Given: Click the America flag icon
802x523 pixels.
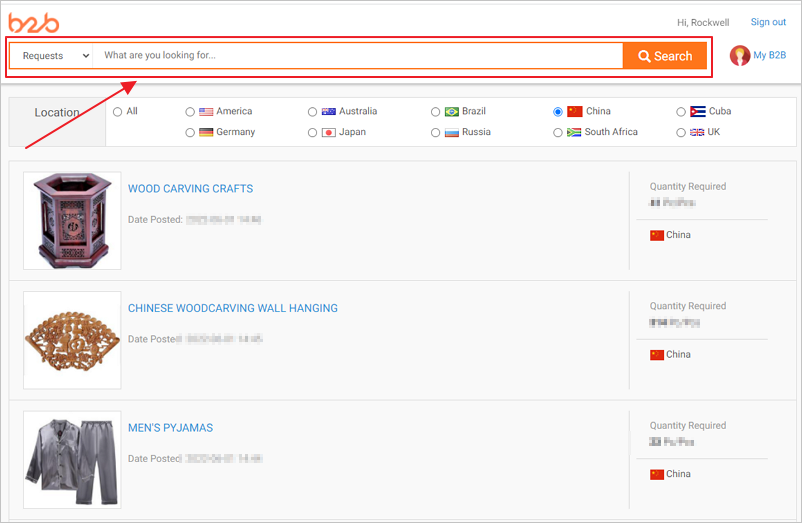Looking at the screenshot, I should 206,112.
